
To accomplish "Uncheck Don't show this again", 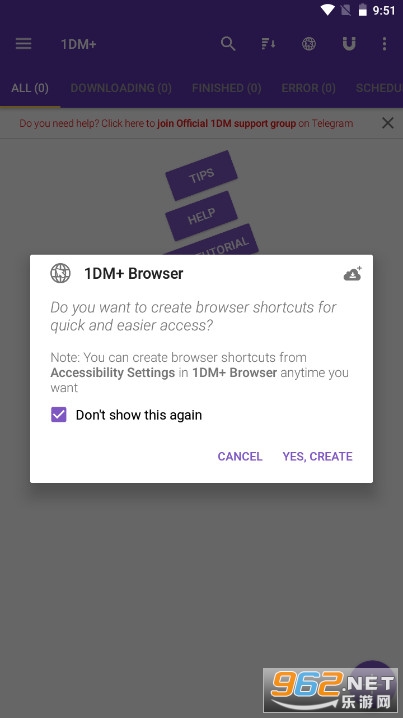I will pos(59,415).
